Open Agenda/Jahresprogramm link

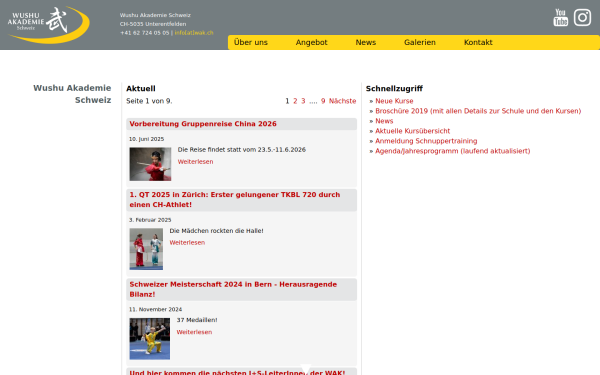pyautogui.click(x=453, y=151)
